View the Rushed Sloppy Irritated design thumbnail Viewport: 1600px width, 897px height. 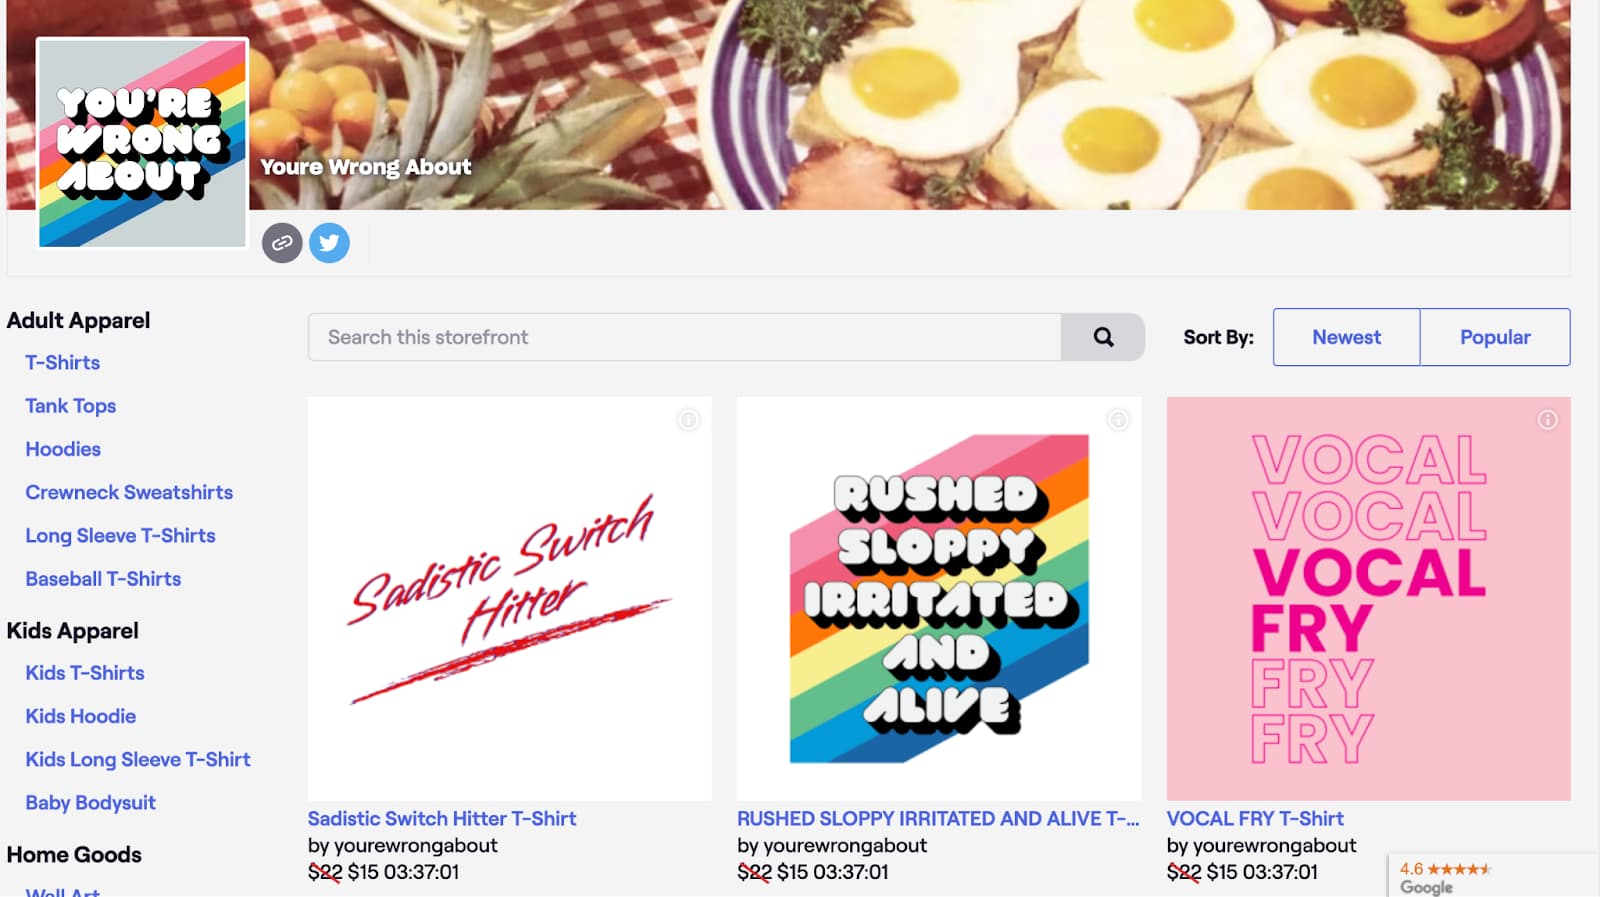point(939,598)
